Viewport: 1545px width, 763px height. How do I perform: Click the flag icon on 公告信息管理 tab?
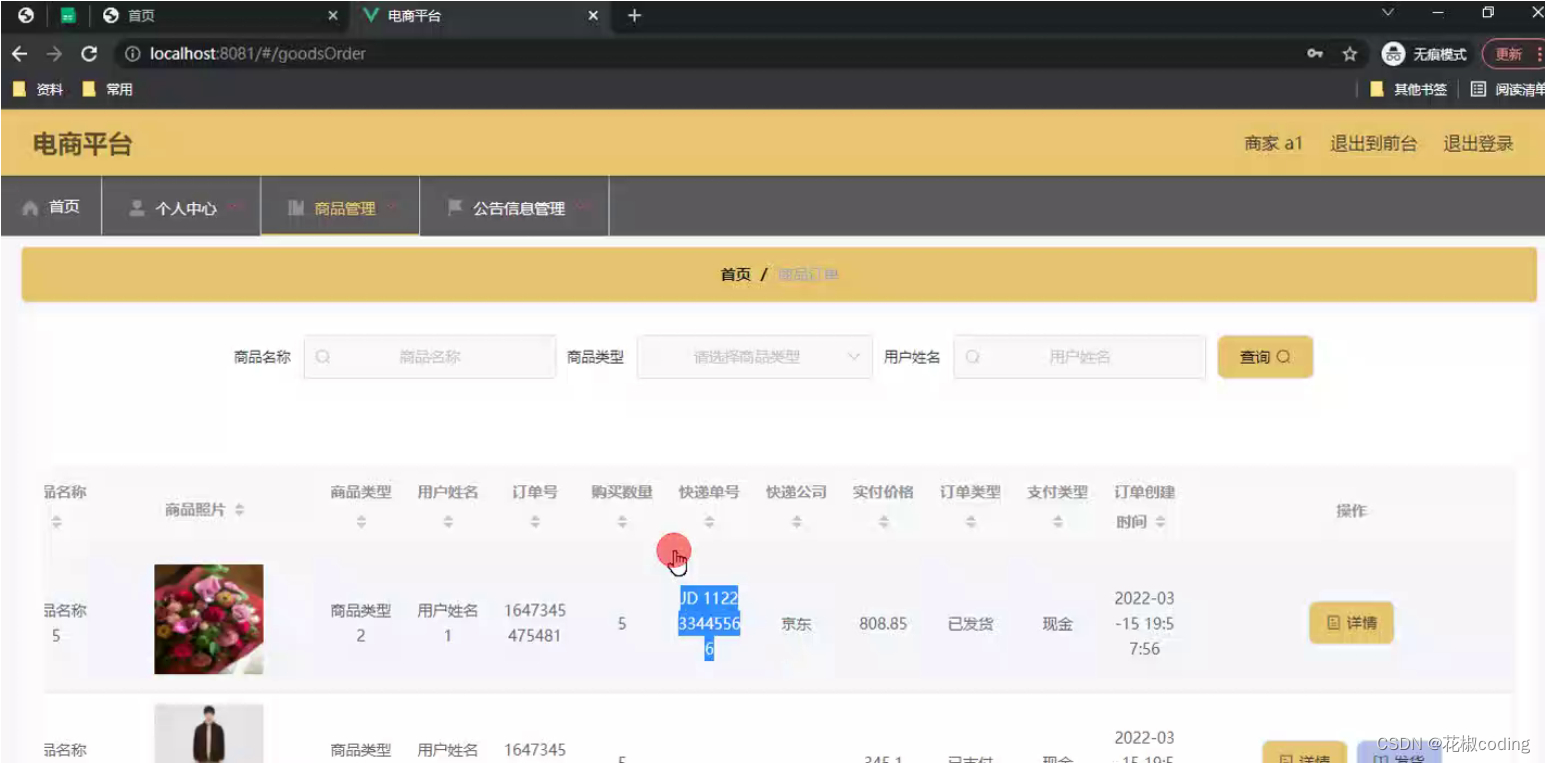click(x=454, y=208)
